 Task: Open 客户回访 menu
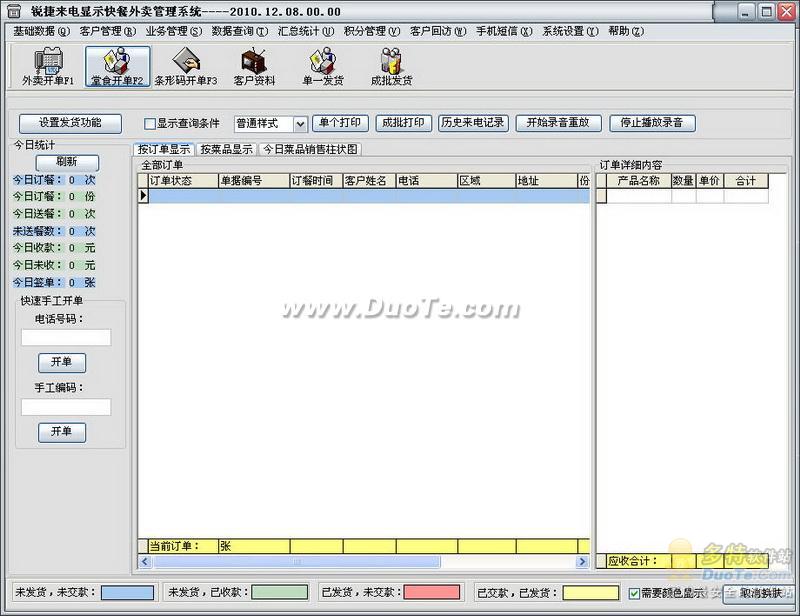438,31
